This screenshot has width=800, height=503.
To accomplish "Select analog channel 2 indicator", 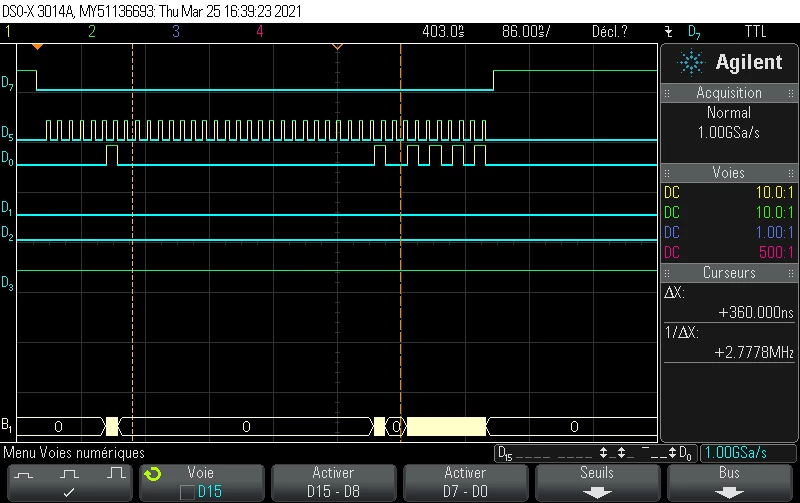I will [x=92, y=32].
